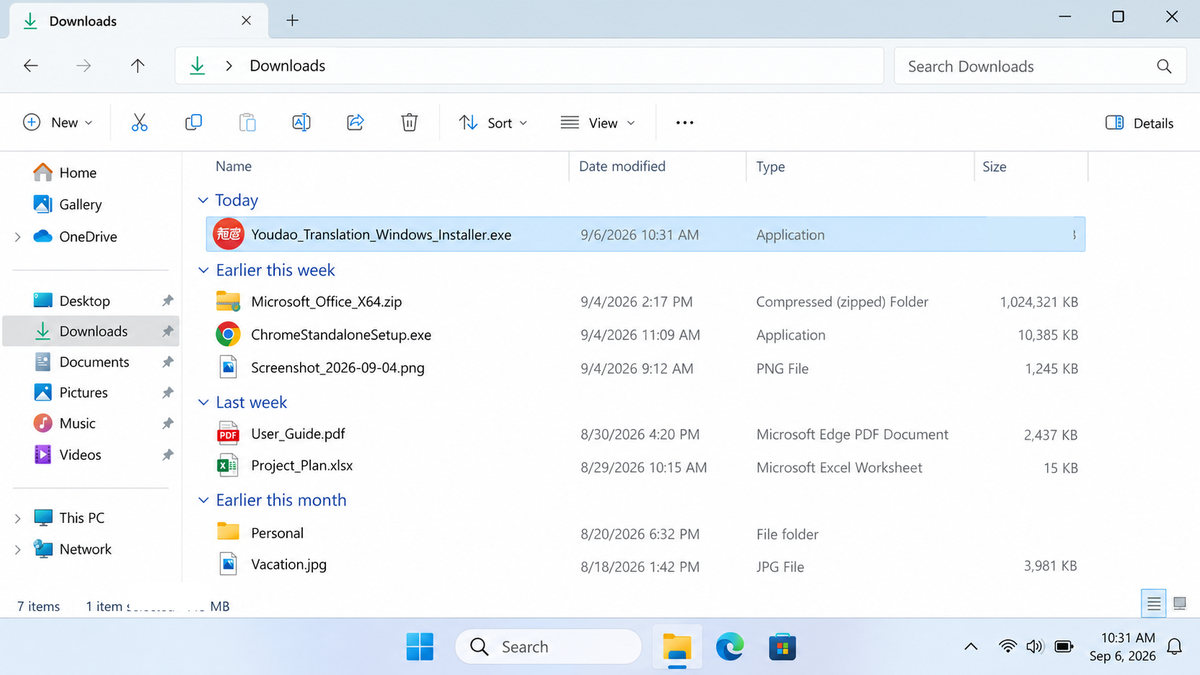Click the Rename icon in toolbar

click(301, 122)
